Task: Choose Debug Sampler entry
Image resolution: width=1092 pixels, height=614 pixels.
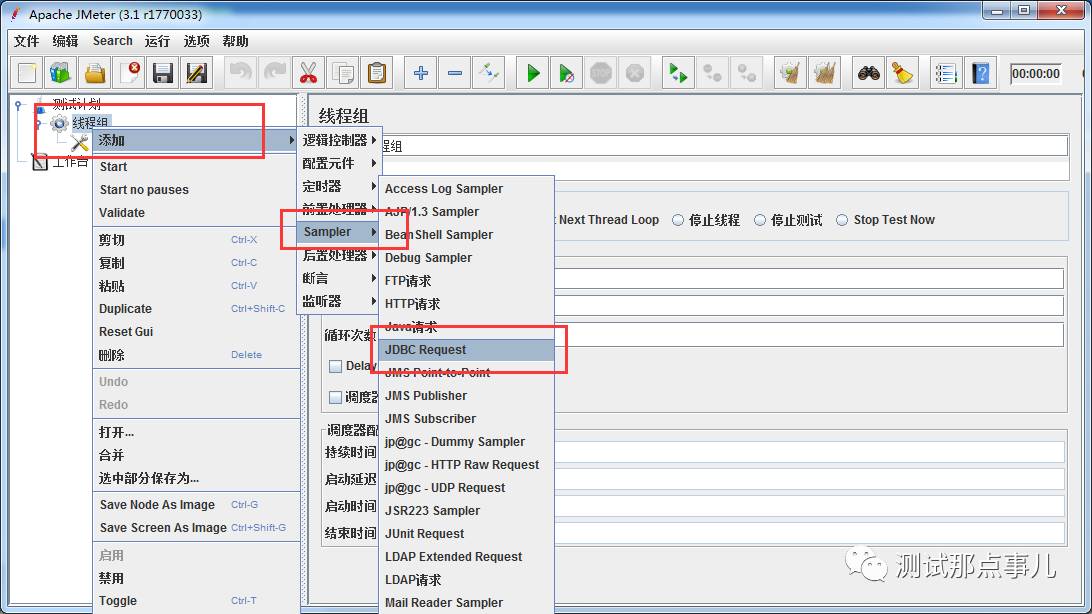Action: tap(466, 258)
